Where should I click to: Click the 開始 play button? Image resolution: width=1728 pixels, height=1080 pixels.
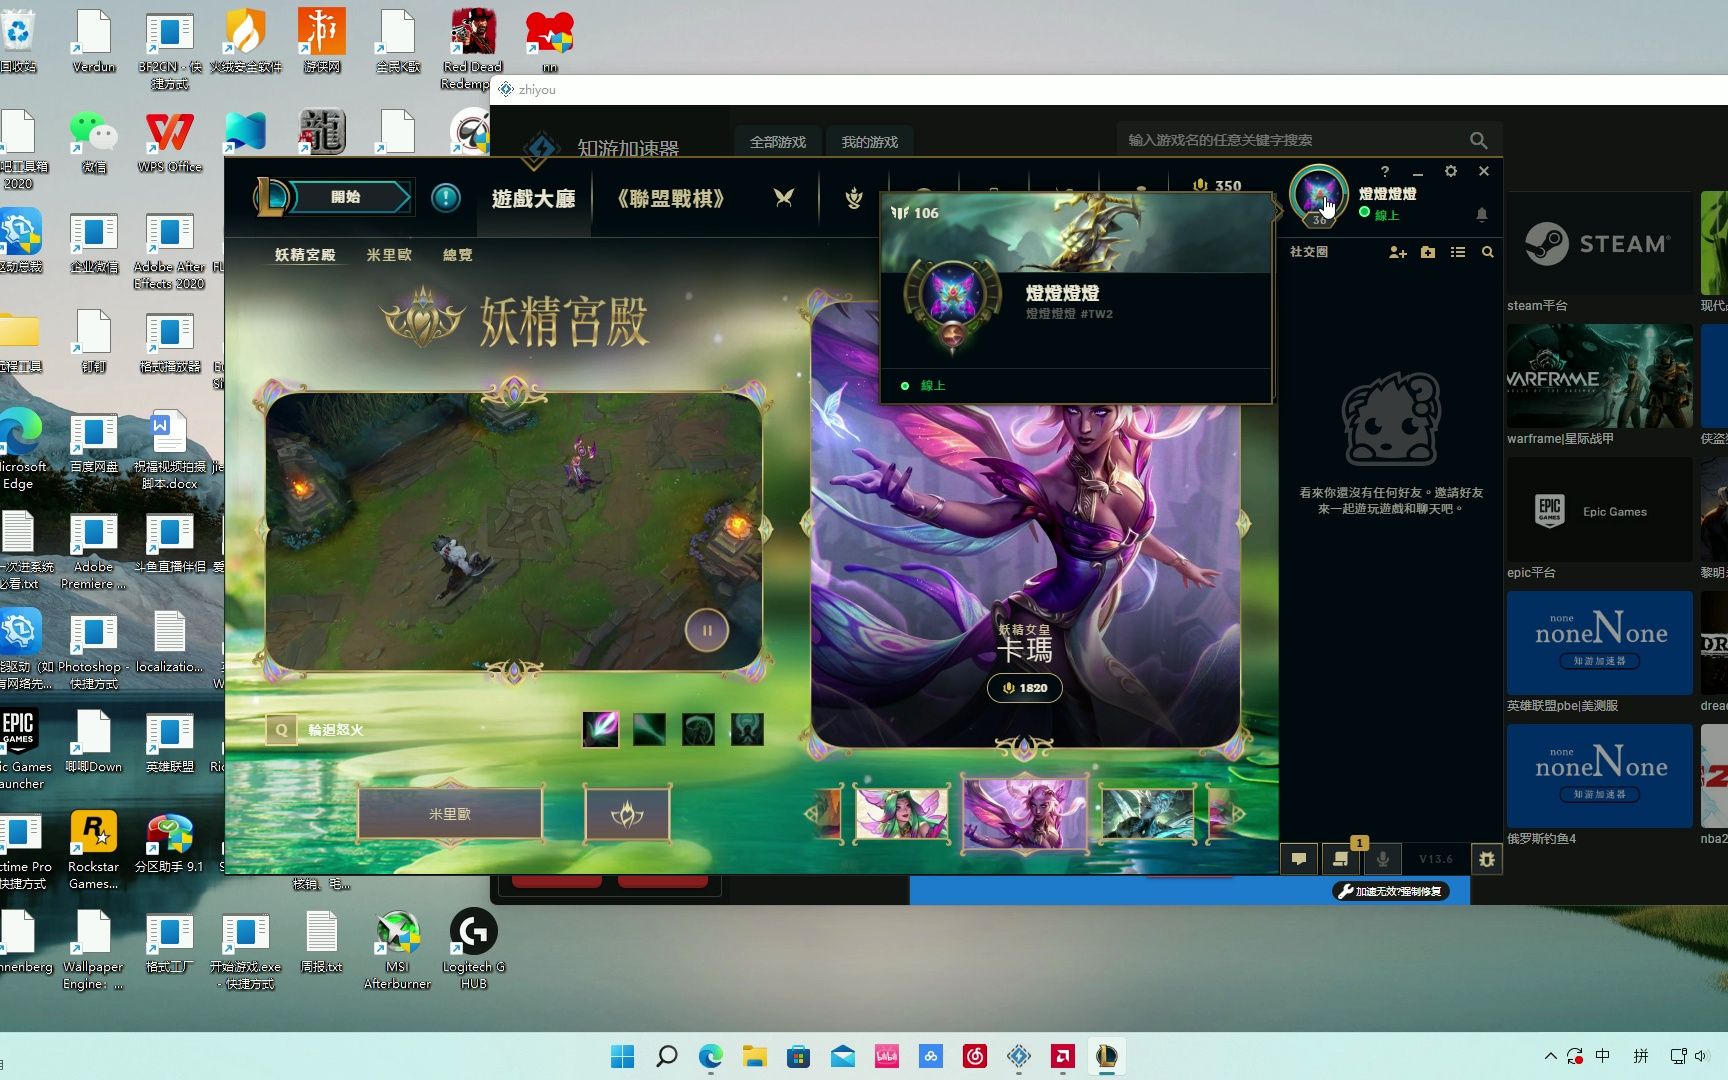tap(346, 197)
